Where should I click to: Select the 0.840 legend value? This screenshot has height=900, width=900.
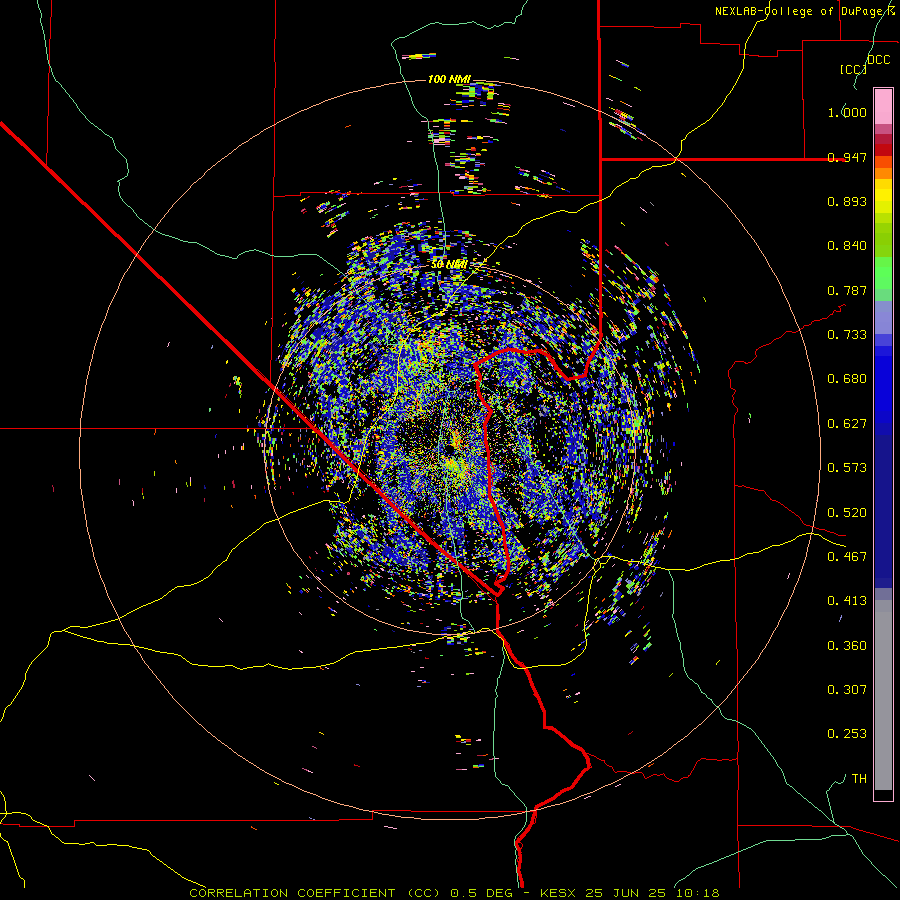click(x=847, y=246)
